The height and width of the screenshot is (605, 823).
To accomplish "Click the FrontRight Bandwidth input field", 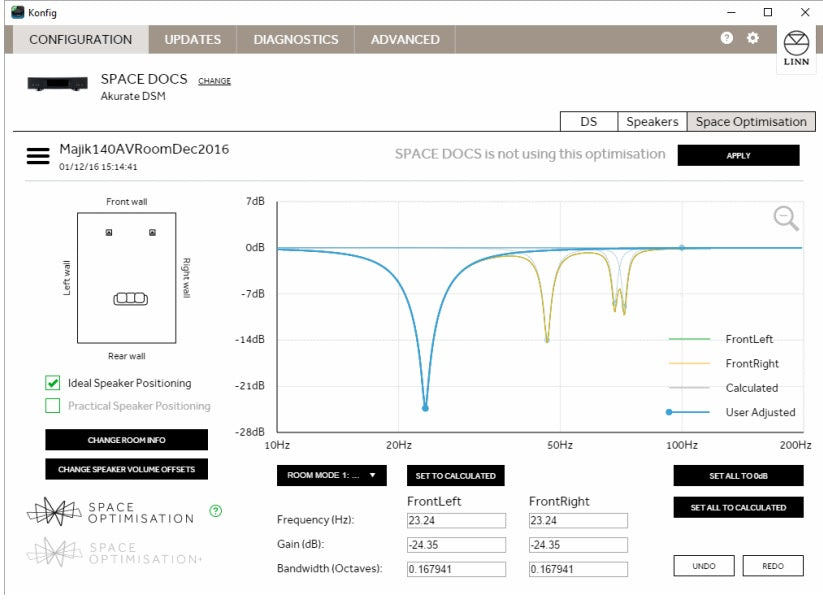I will click(x=577, y=569).
